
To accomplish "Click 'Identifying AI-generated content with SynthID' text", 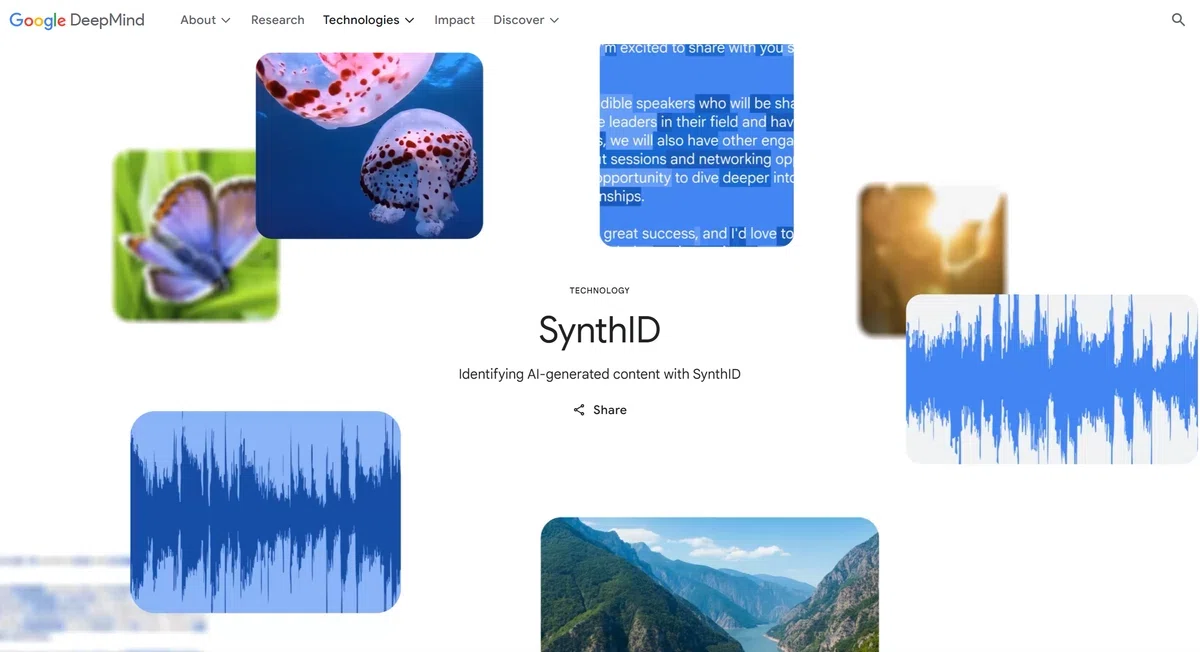I will tap(599, 374).
